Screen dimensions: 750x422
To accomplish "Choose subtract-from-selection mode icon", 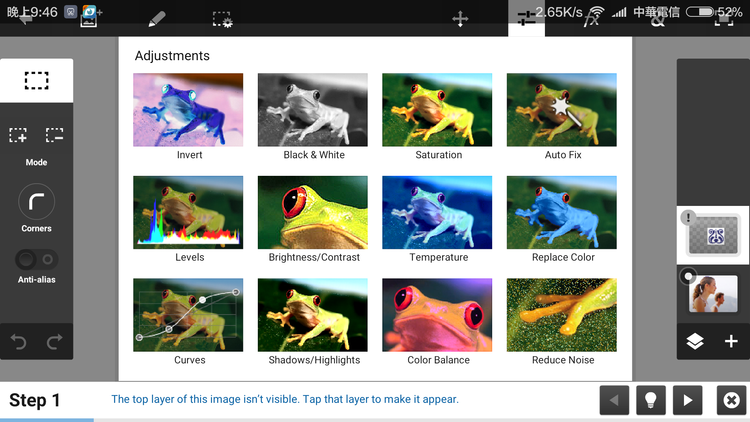I will point(54,135).
